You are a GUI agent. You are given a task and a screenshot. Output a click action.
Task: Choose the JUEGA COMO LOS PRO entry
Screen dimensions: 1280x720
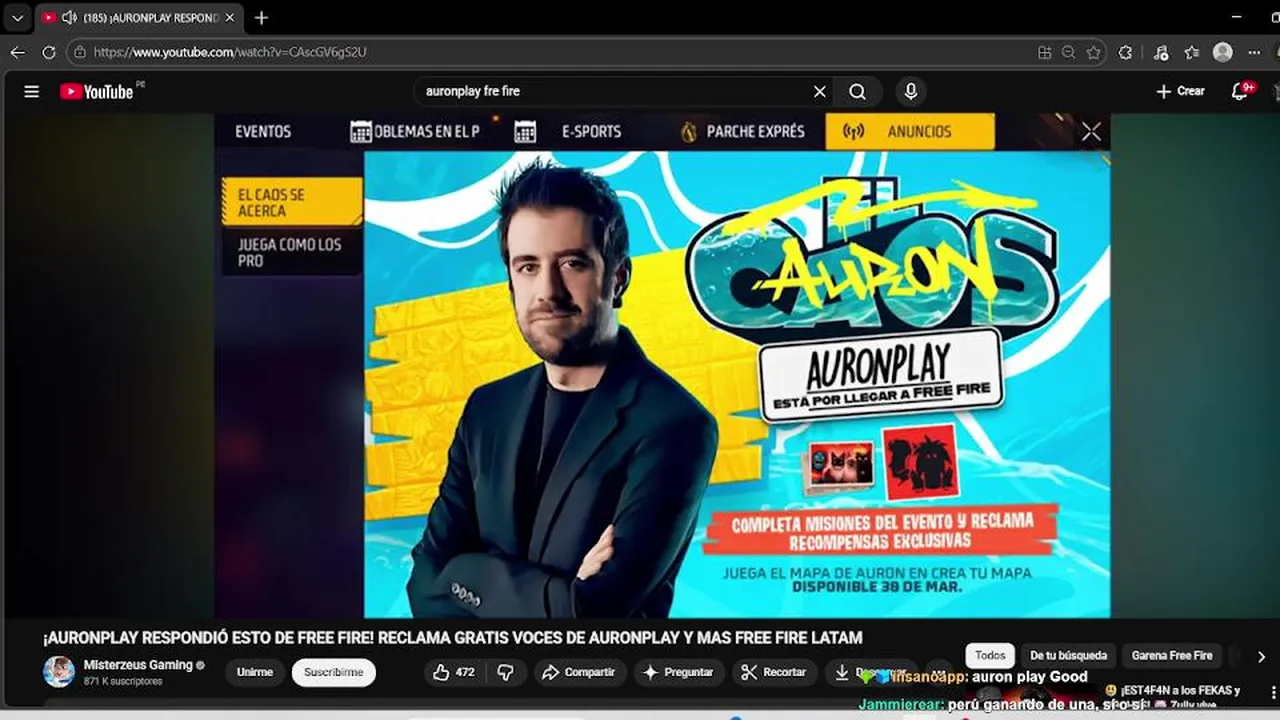pyautogui.click(x=292, y=252)
